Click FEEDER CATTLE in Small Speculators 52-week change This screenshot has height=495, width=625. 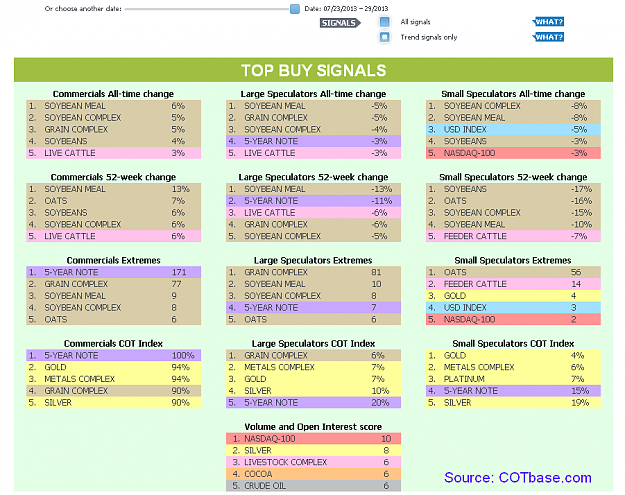click(513, 236)
